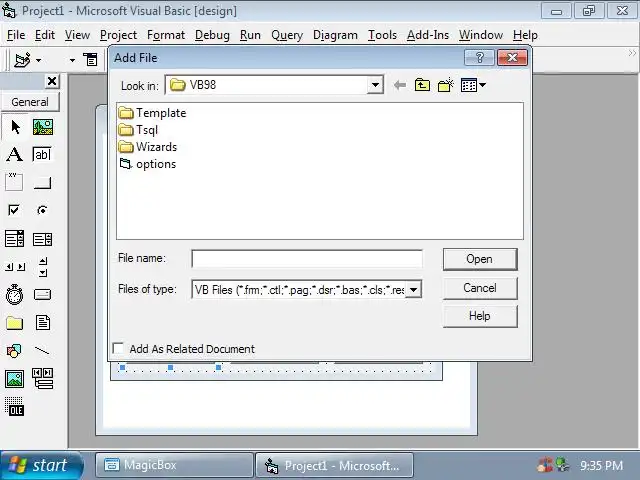This screenshot has width=640, height=480.
Task: Click the Windows start button
Action: [x=40, y=465]
